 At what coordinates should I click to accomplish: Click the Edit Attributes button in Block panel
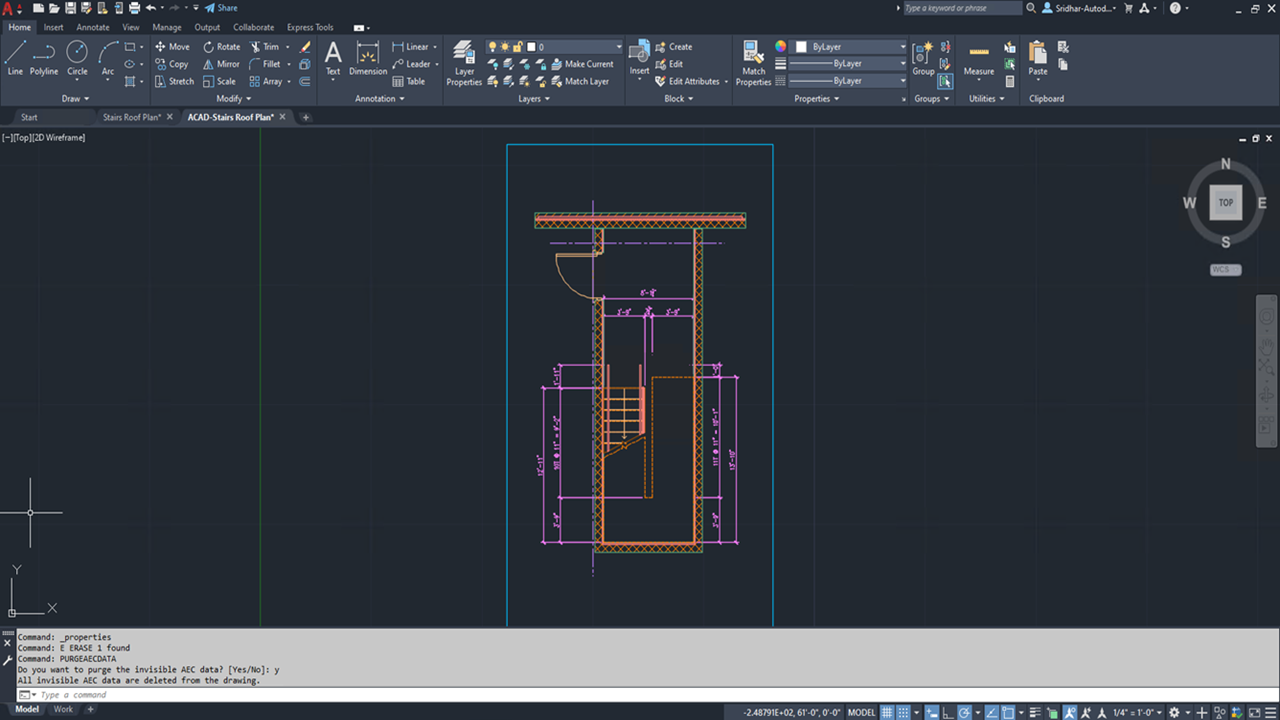[x=694, y=81]
